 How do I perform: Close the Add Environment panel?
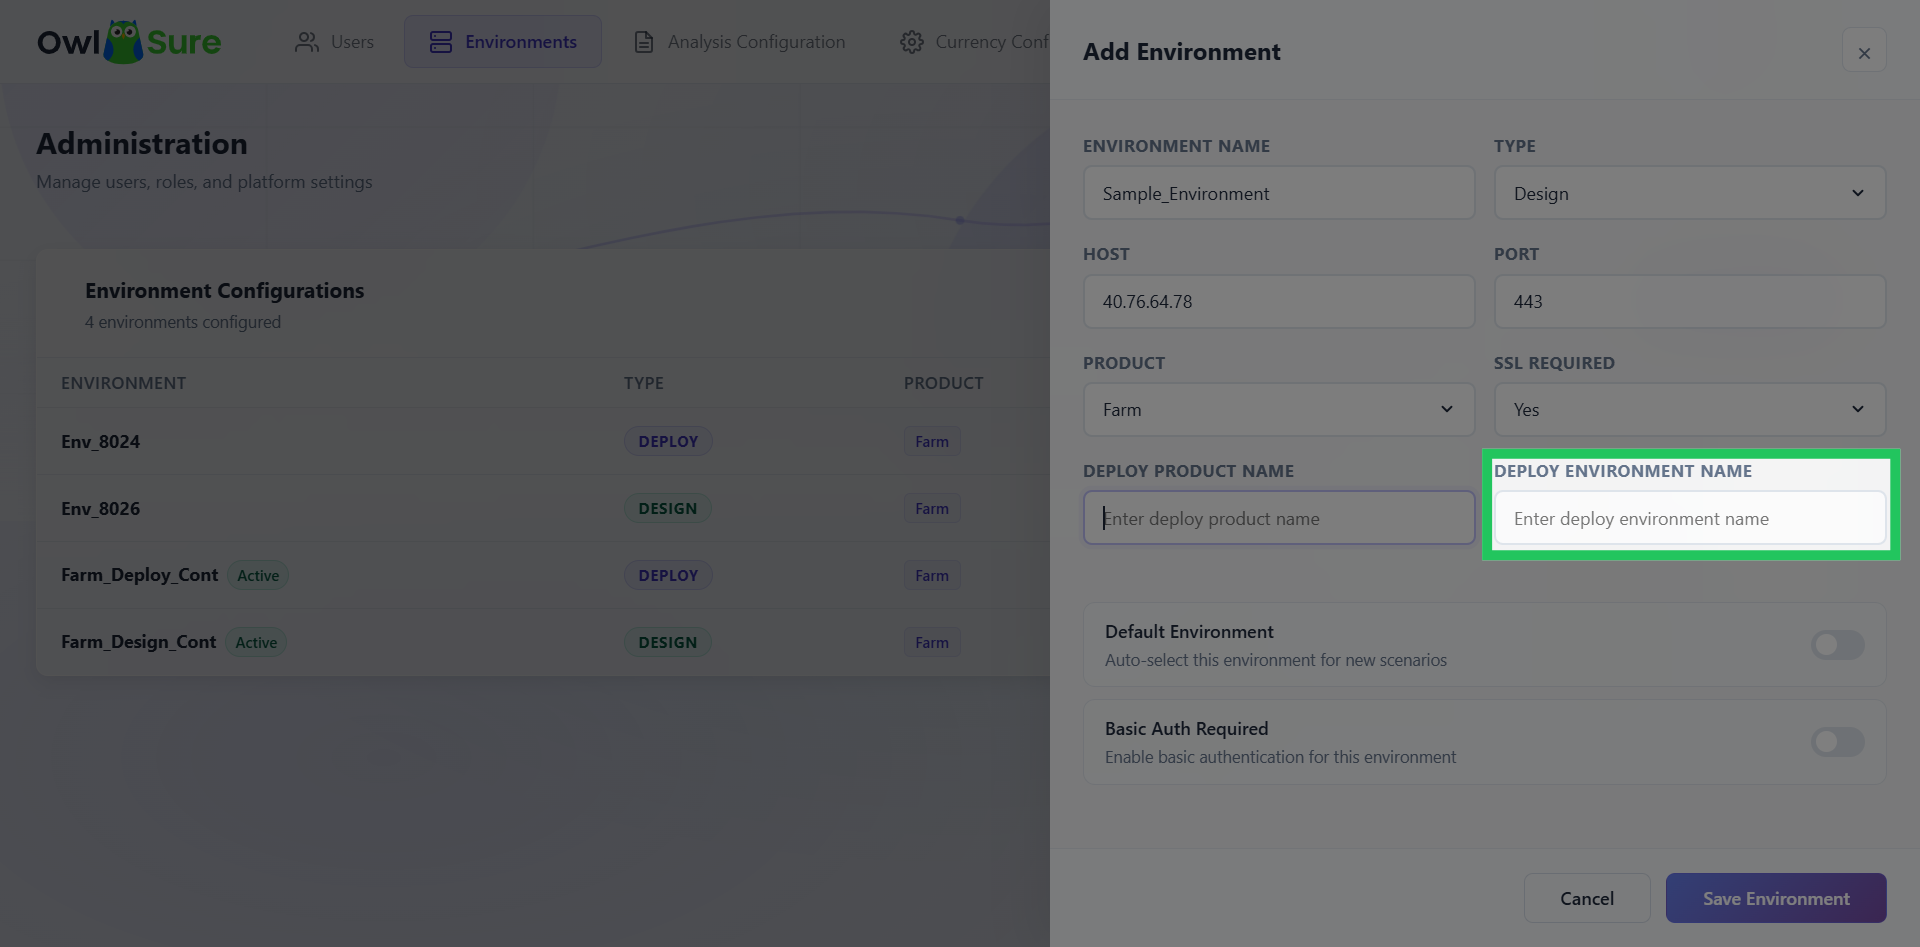(1864, 52)
